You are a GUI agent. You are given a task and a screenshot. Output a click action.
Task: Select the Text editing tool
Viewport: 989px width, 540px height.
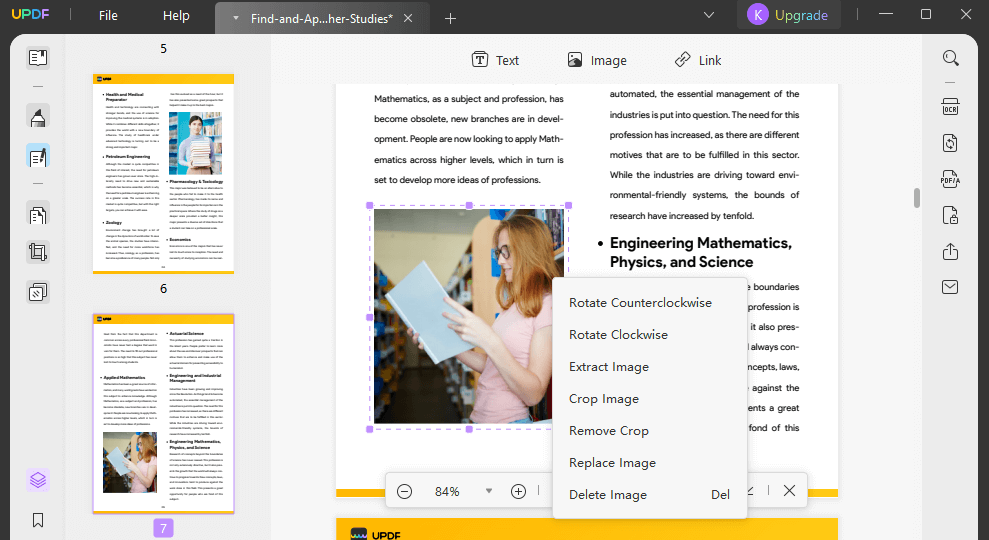click(495, 60)
